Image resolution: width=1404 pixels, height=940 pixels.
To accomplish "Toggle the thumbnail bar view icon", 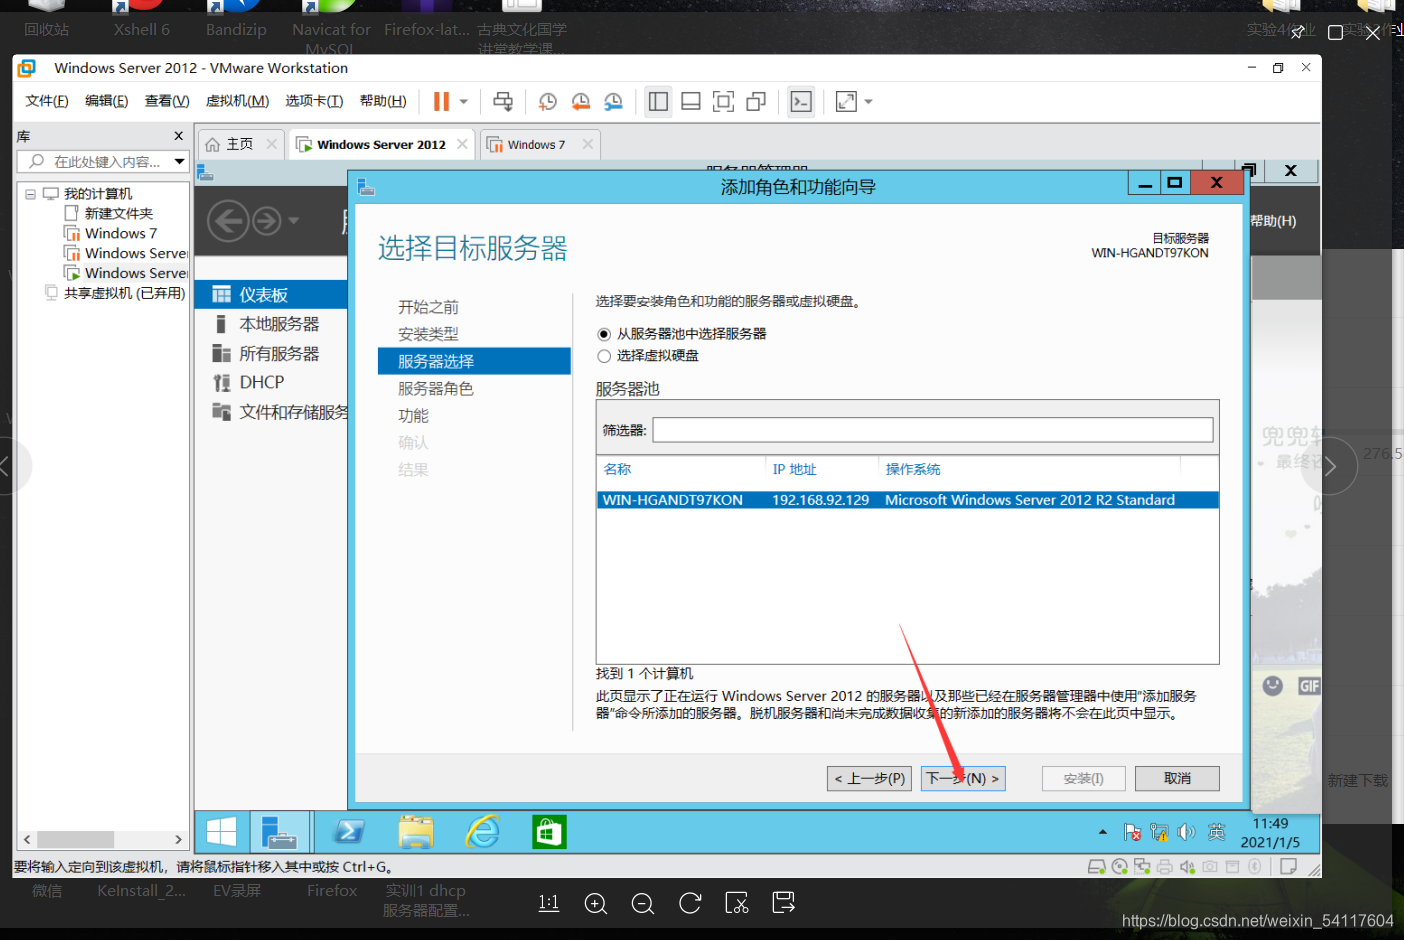I will [x=690, y=101].
